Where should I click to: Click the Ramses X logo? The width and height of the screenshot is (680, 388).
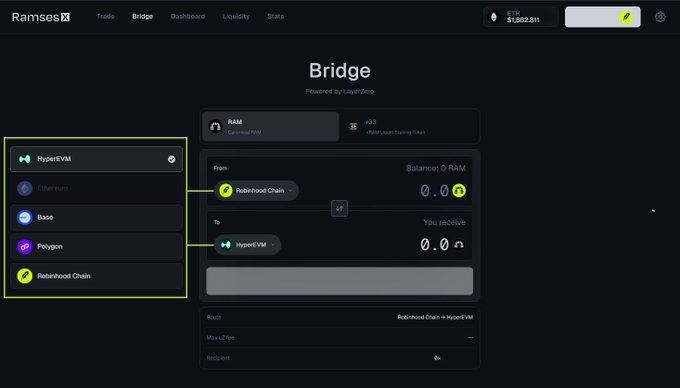point(40,17)
